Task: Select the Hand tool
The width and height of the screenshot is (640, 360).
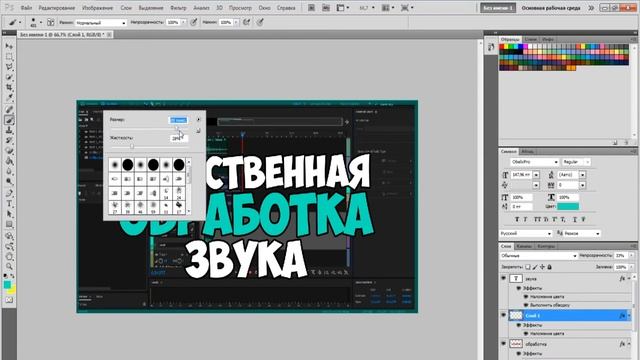Action: 9,256
